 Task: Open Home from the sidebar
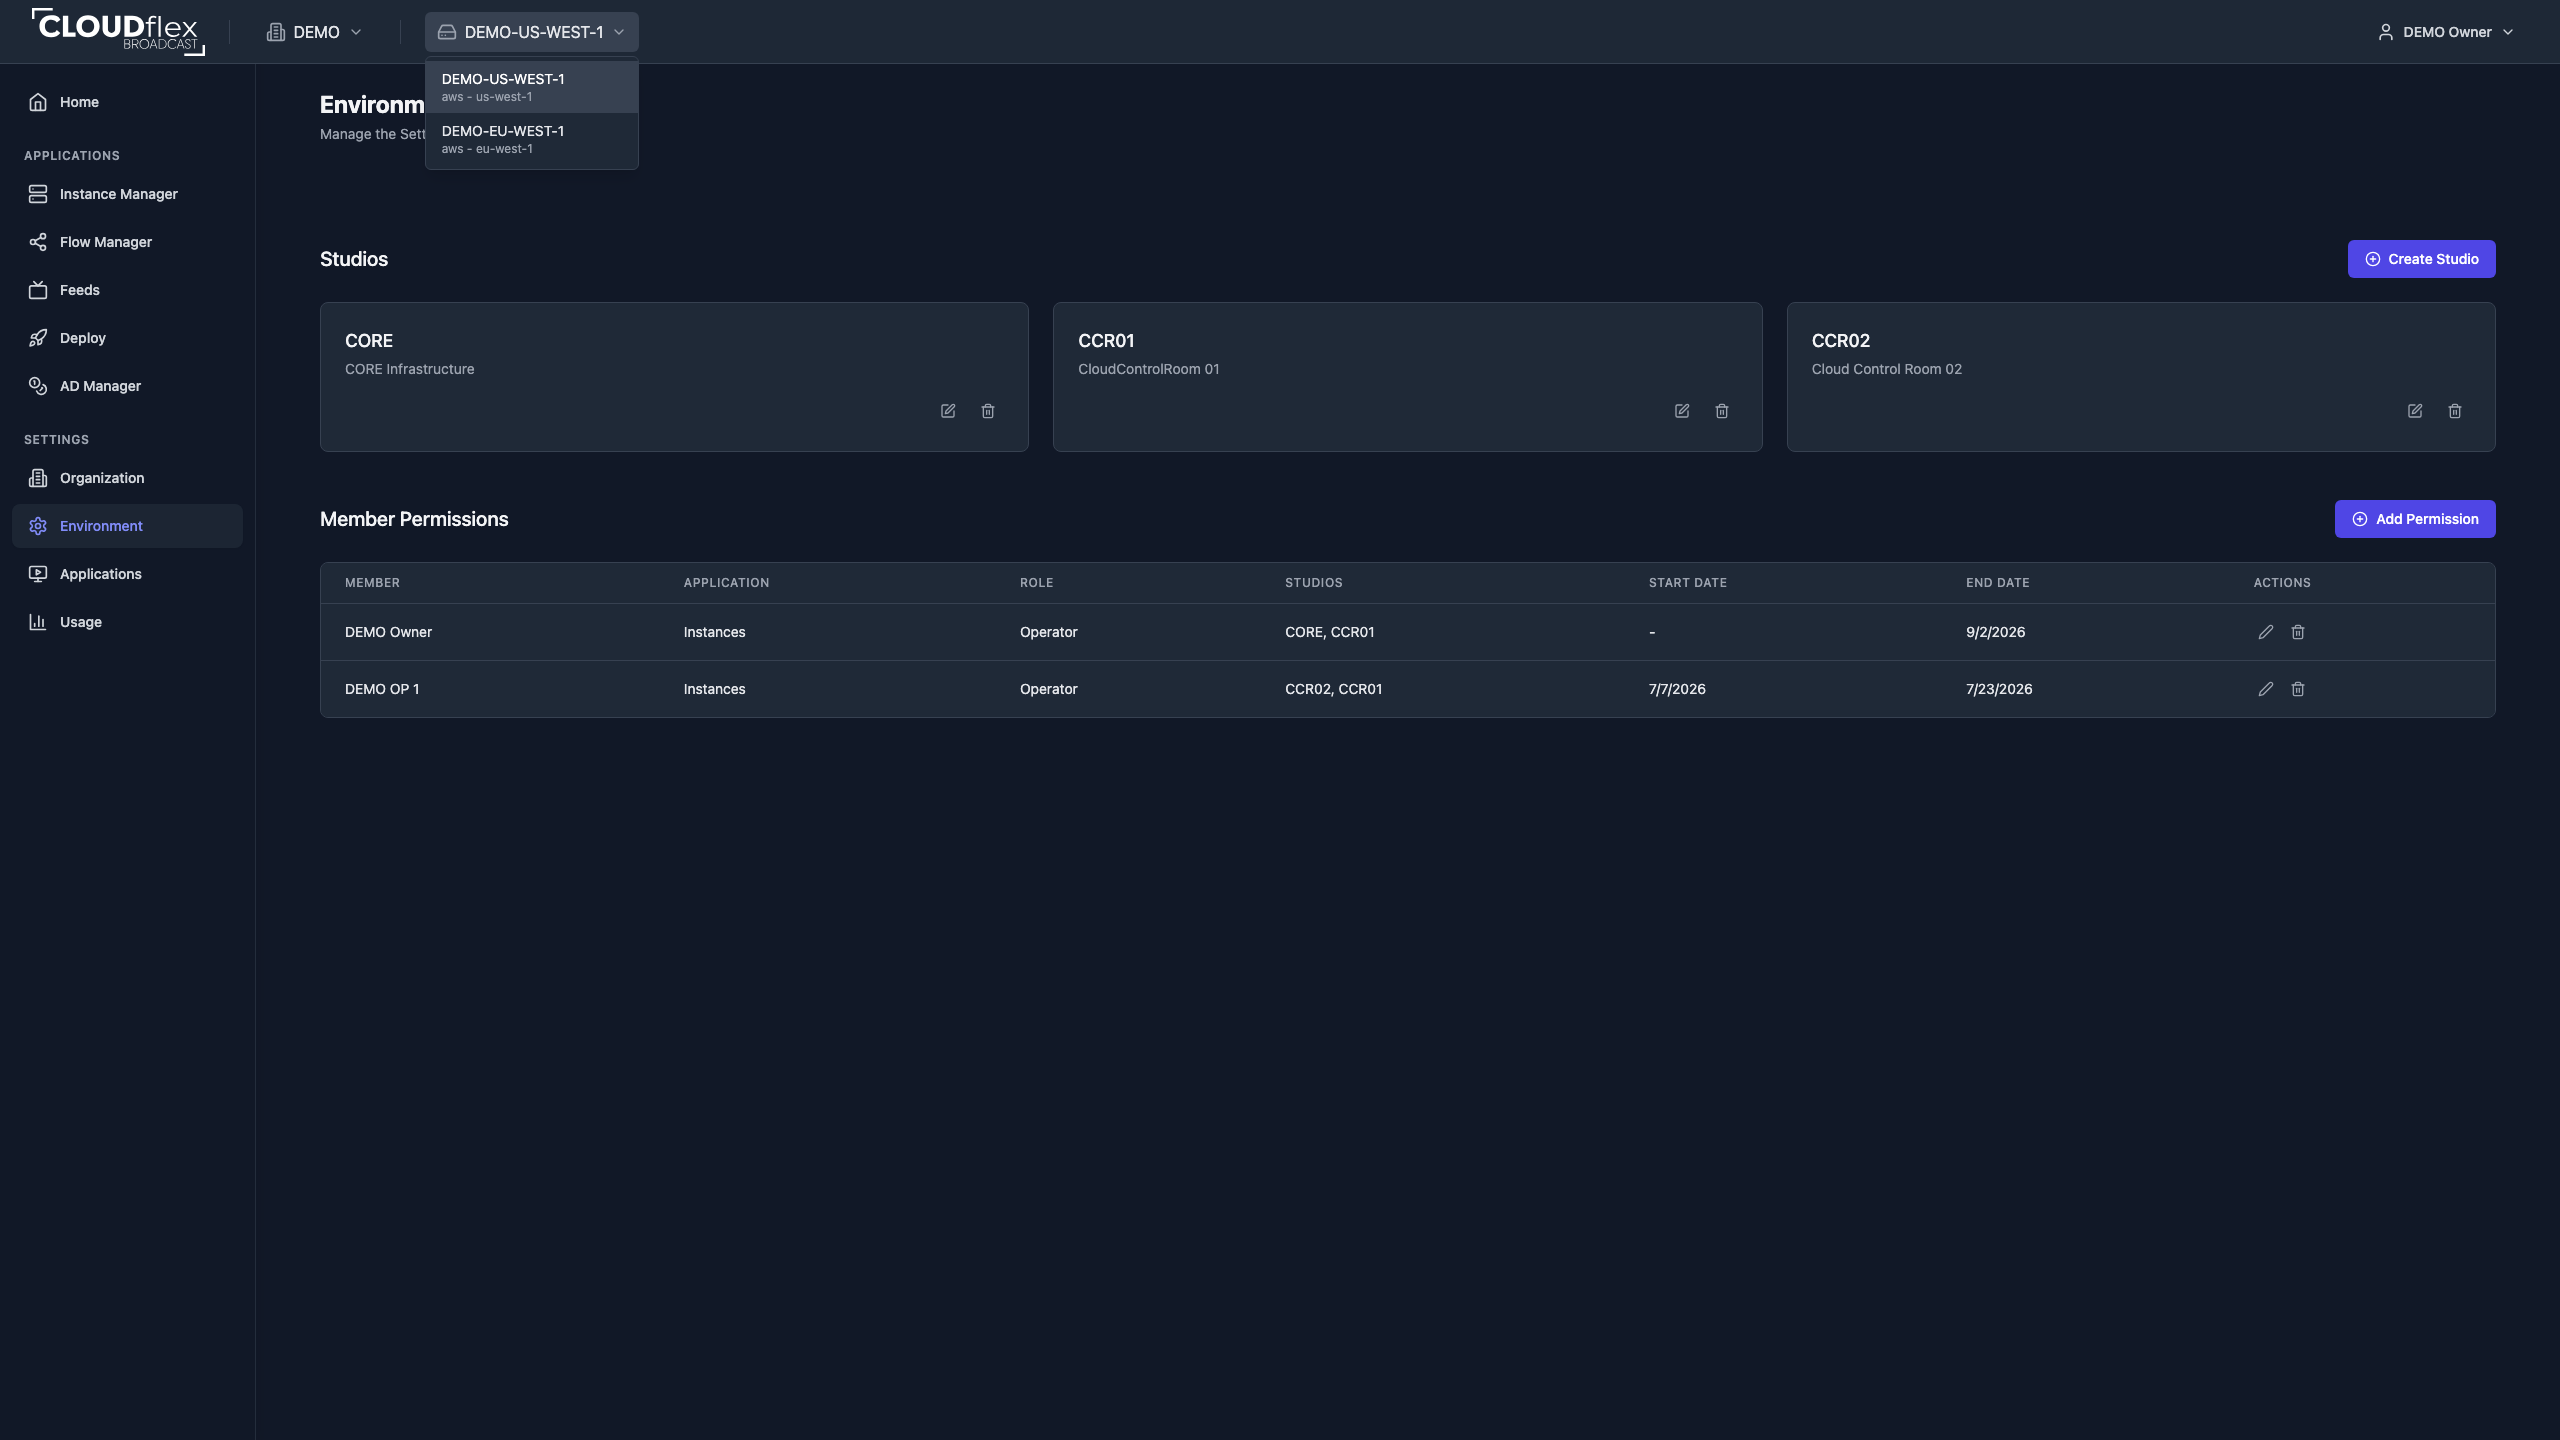pos(127,102)
